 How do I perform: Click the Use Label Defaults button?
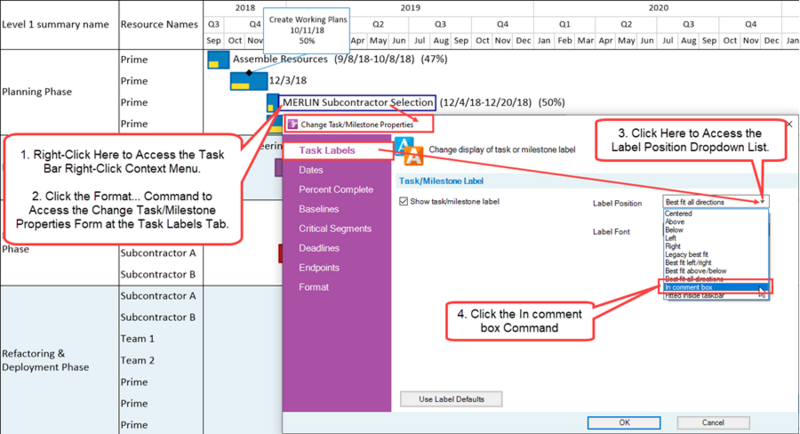pos(451,399)
